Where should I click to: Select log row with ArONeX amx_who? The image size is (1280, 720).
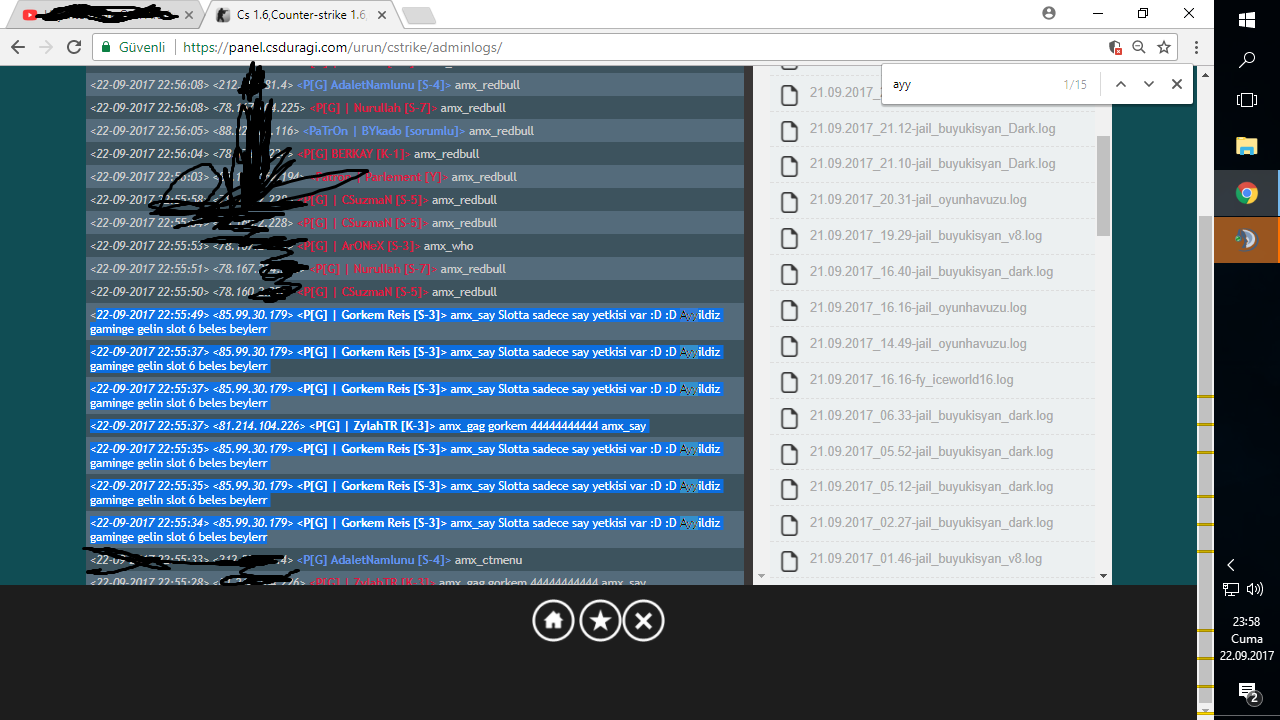click(x=415, y=246)
